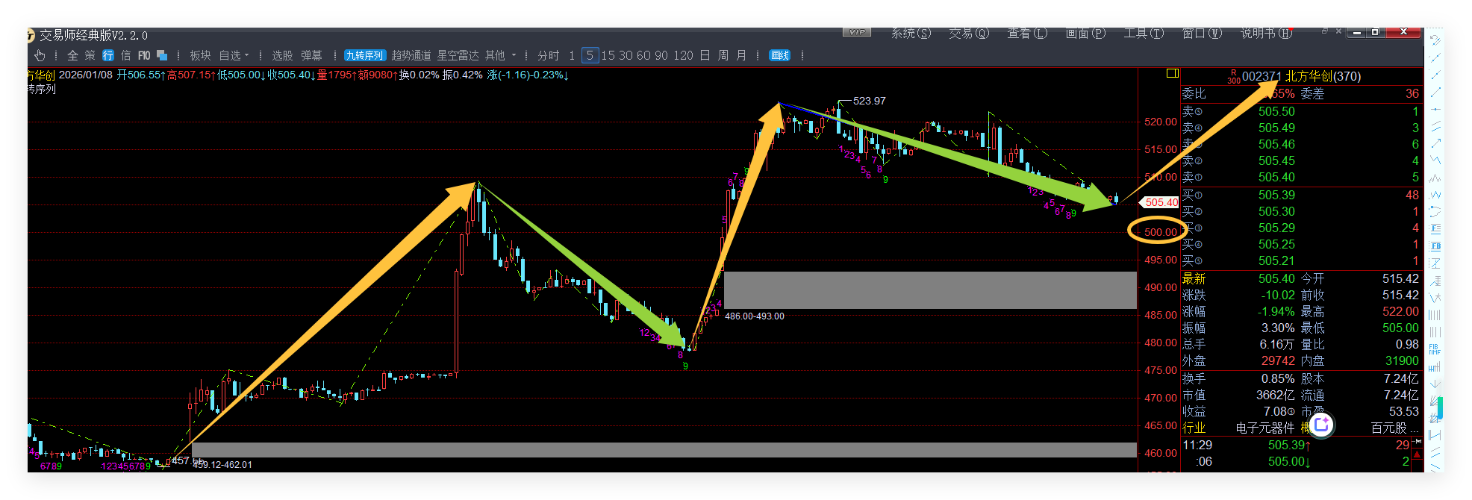The height and width of the screenshot is (500, 1472).
Task: Enable the 趋势通道 trend channel indicator
Action: click(x=411, y=55)
